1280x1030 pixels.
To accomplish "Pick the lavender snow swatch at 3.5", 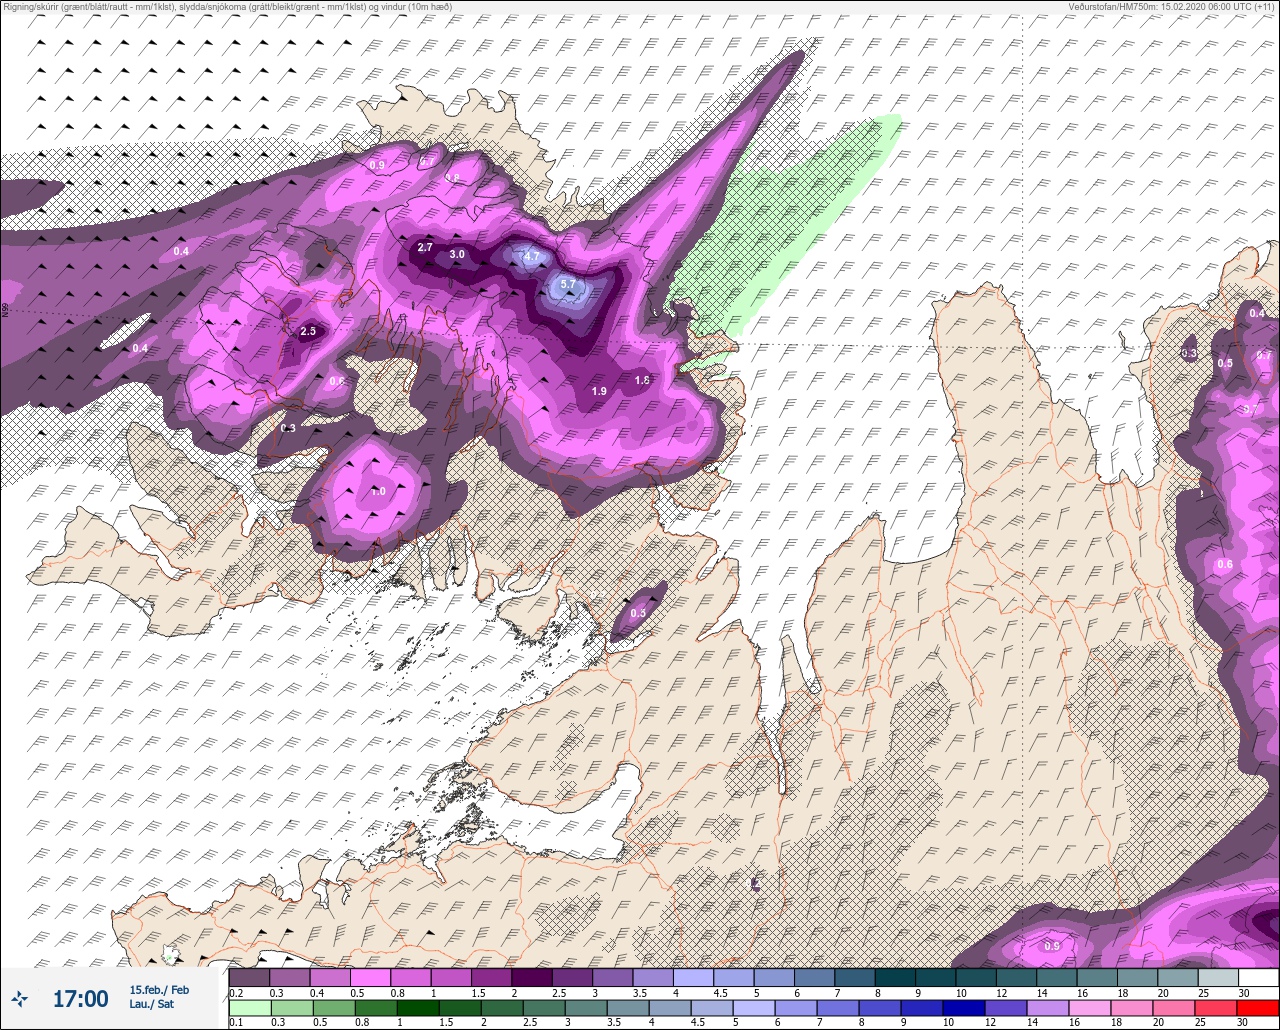I will pyautogui.click(x=653, y=977).
